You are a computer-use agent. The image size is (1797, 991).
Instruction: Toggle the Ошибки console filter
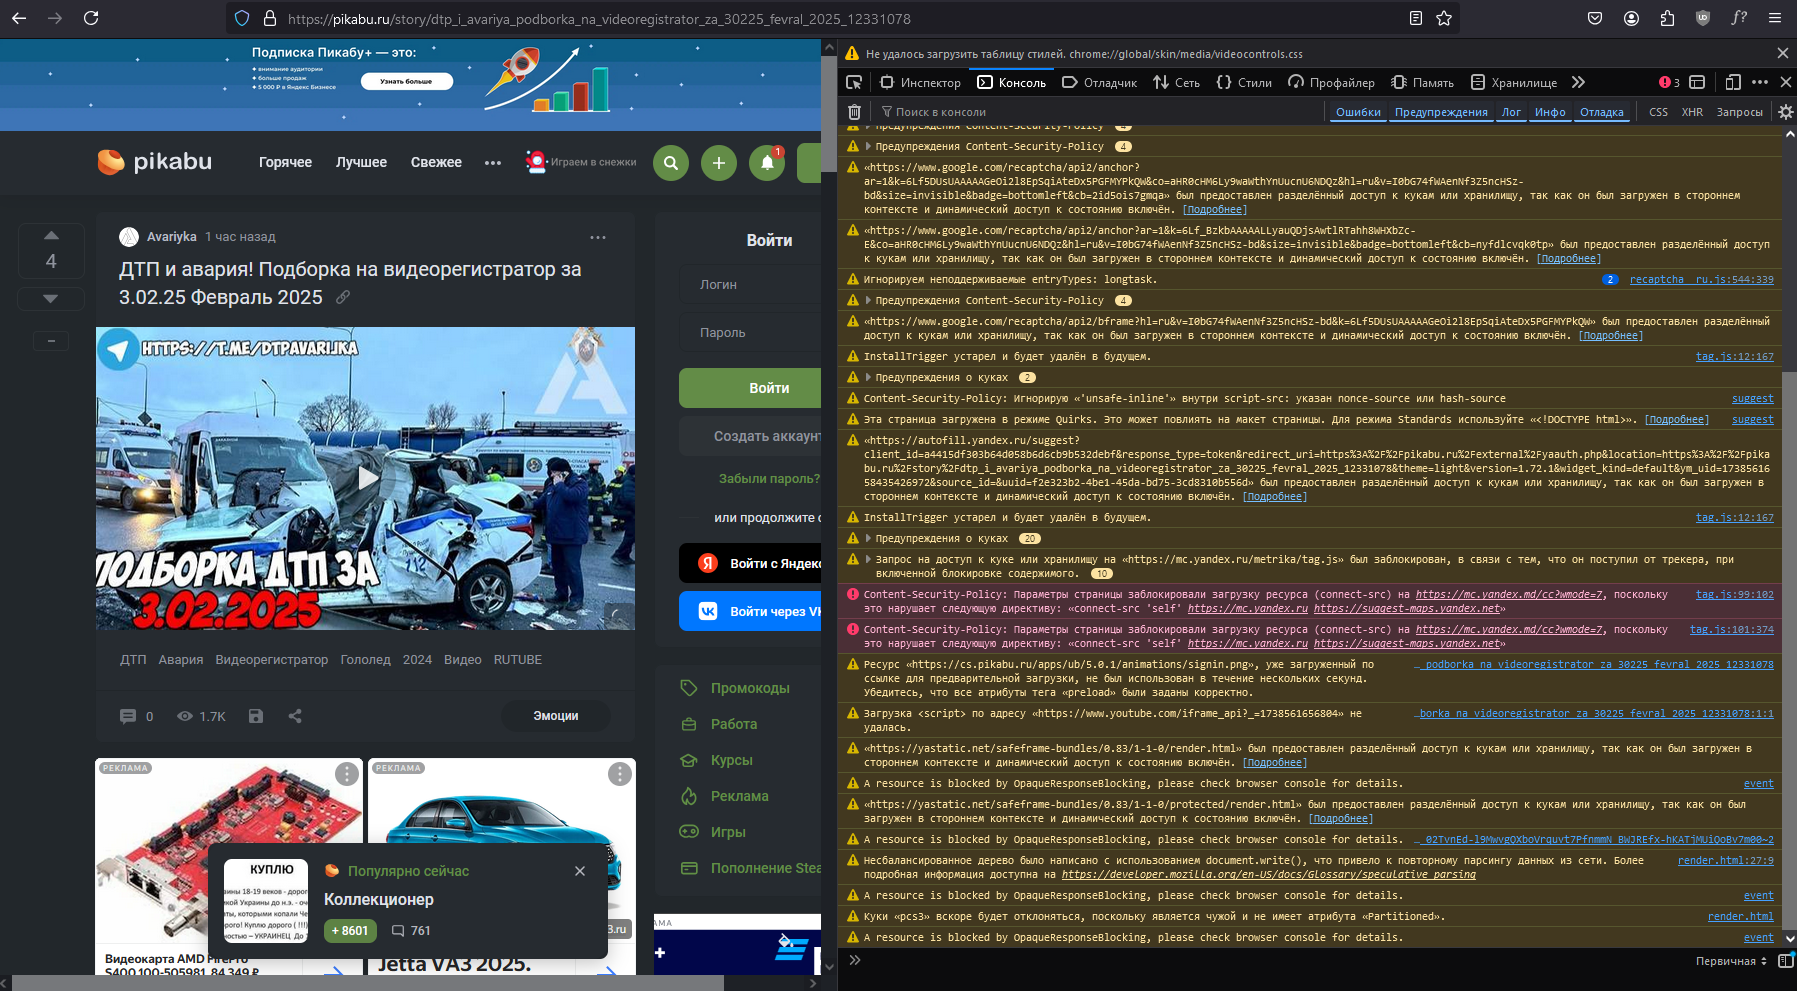1358,112
